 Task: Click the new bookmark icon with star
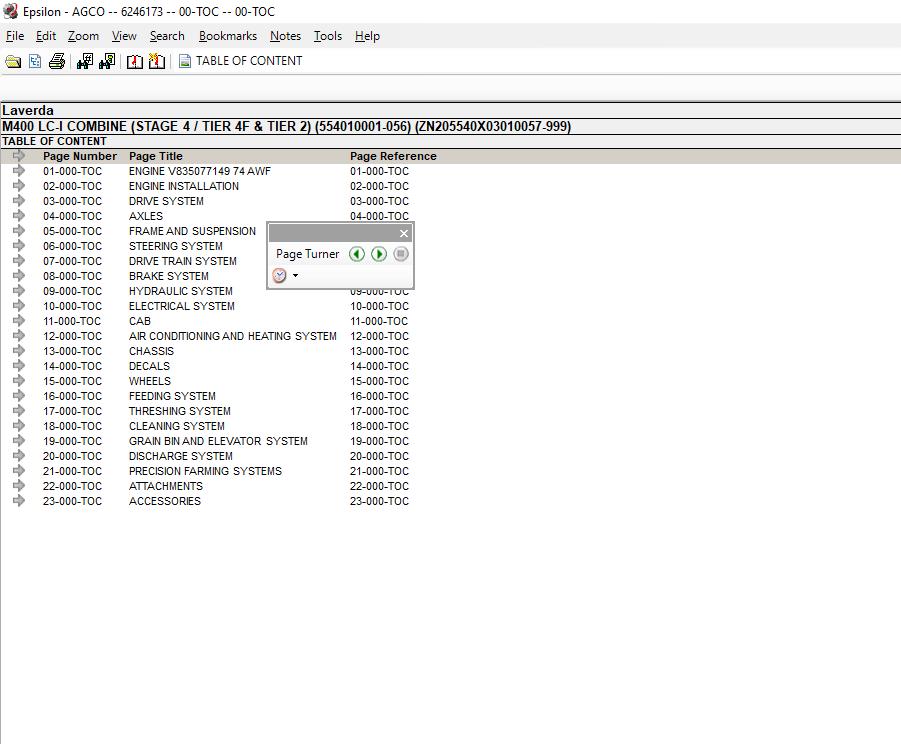pos(156,61)
